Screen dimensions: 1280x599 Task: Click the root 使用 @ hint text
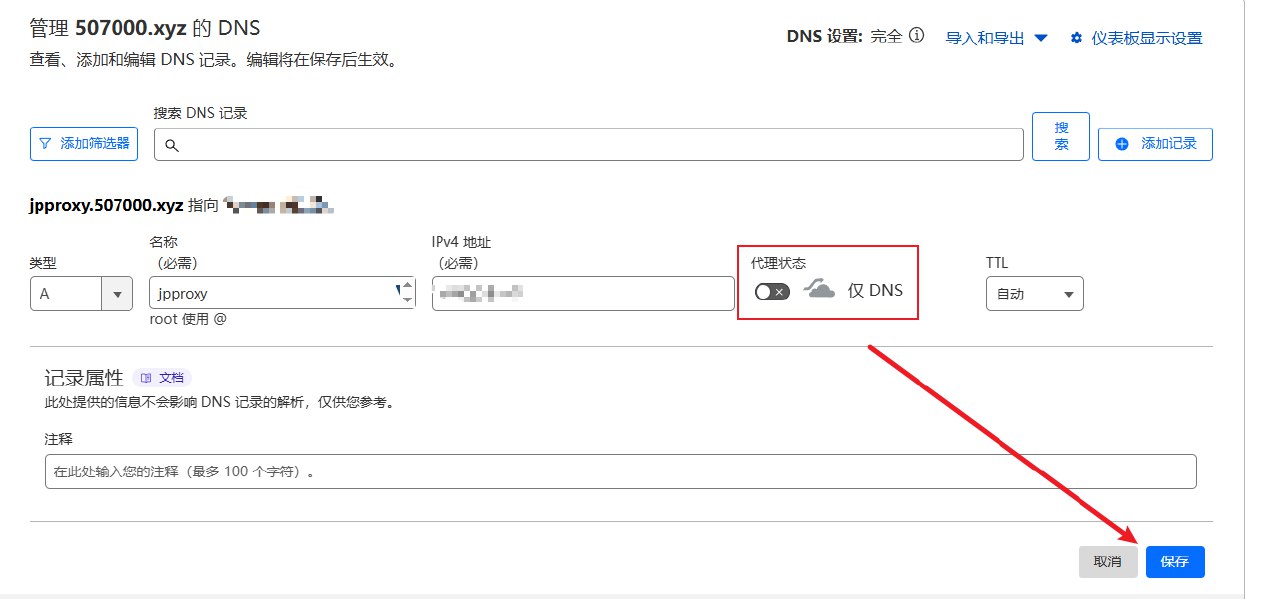click(186, 320)
